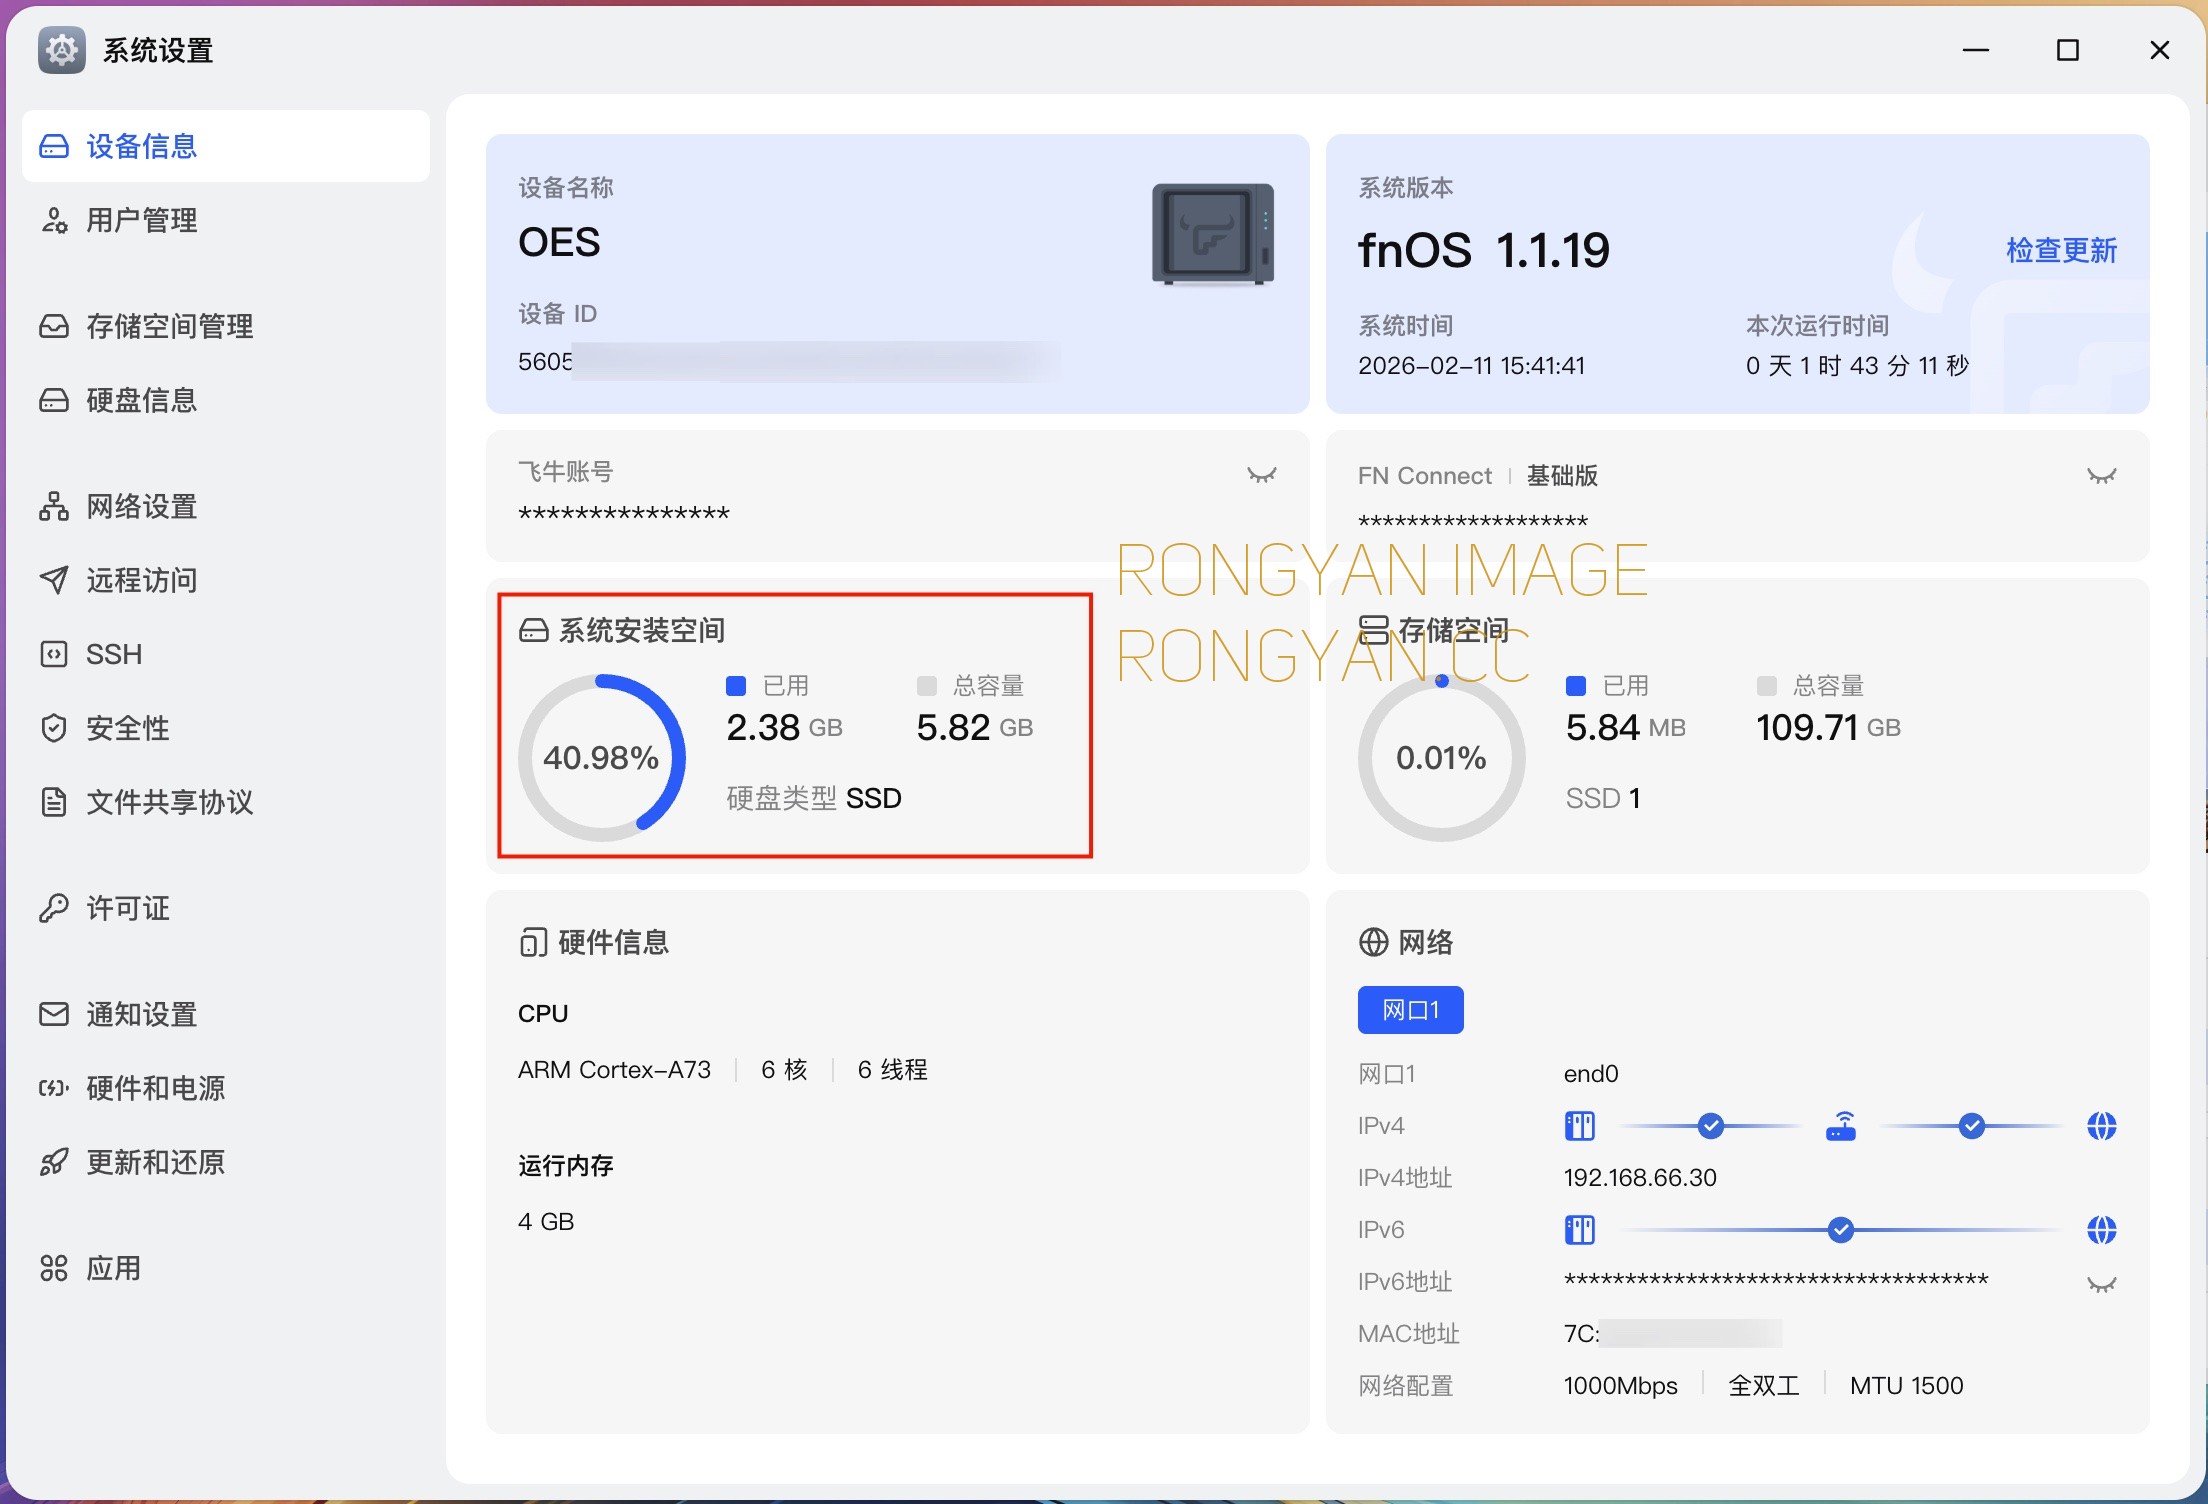Click the 更新和还原 rocket icon
Viewport: 2208px width, 1504px height.
click(x=54, y=1162)
